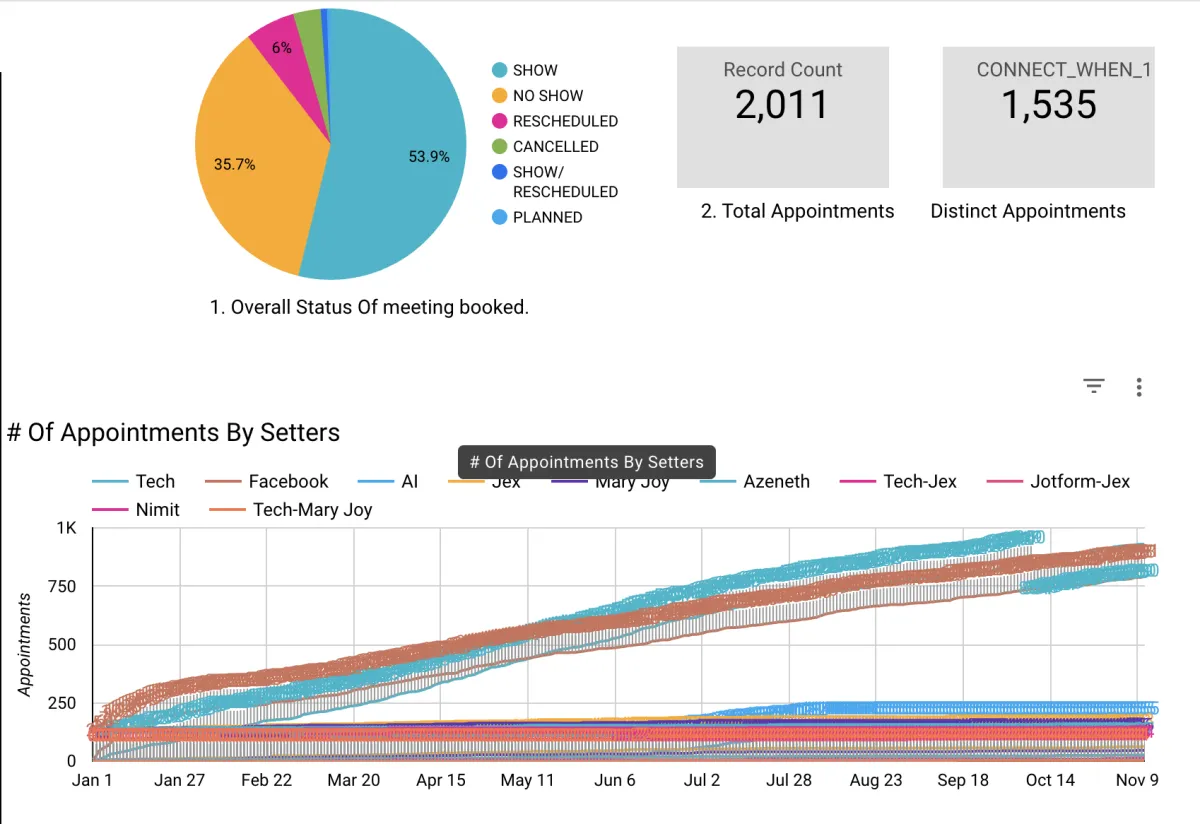The width and height of the screenshot is (1200, 824).
Task: Select the Tech-Jex series legend entry
Action: pos(898,481)
